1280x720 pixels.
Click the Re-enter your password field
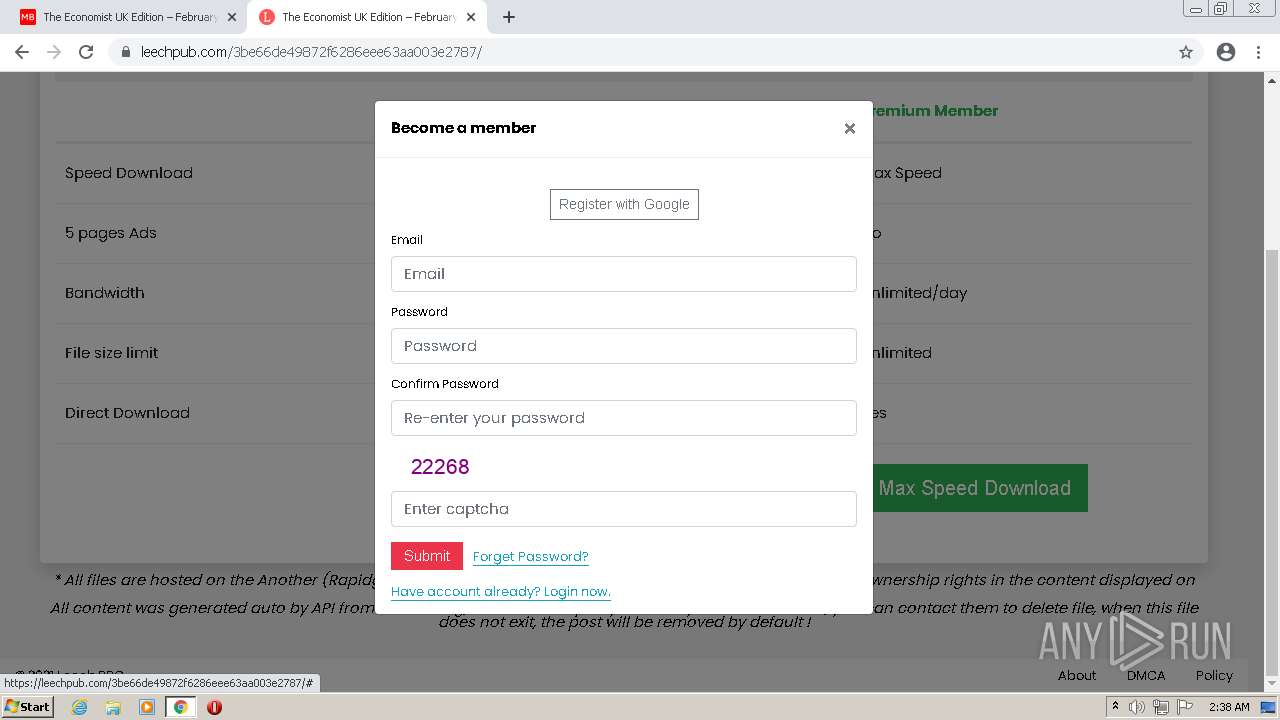(624, 418)
